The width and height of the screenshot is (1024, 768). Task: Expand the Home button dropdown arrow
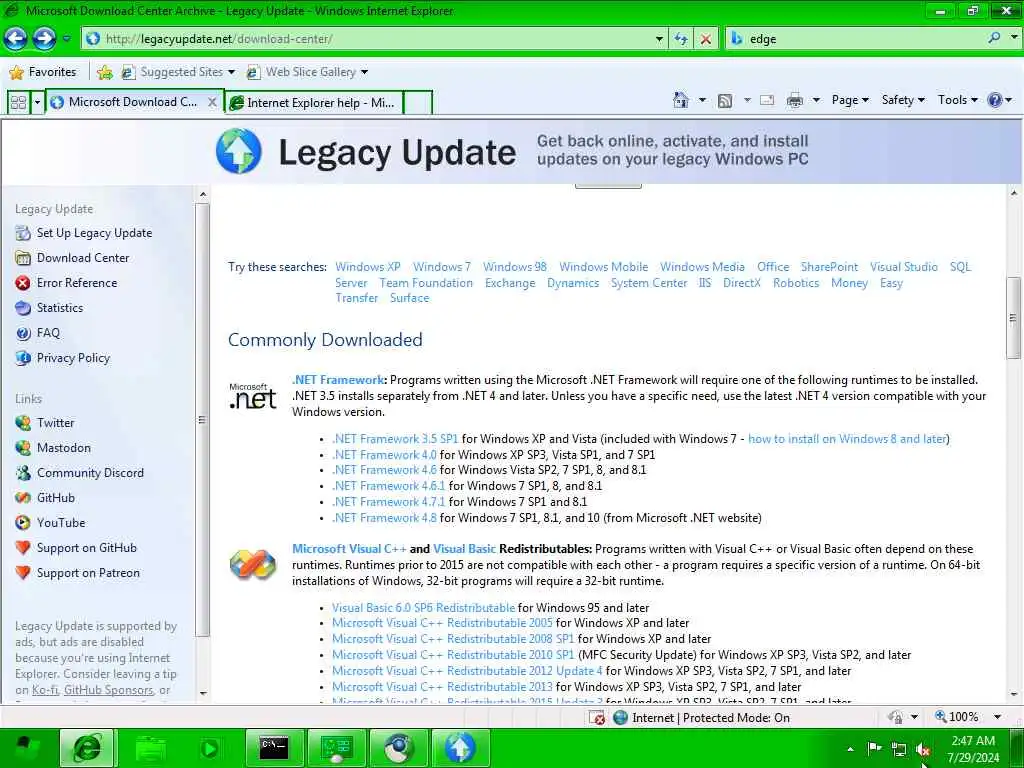(x=702, y=100)
